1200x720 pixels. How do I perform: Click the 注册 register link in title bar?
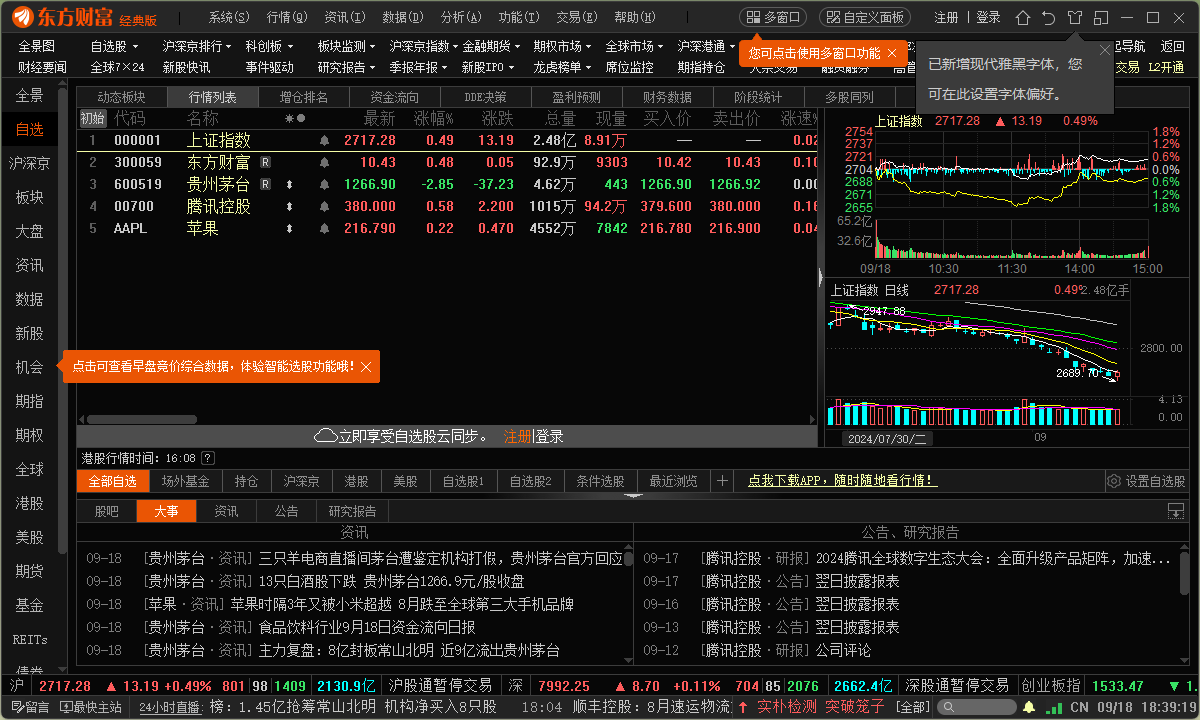coord(946,18)
